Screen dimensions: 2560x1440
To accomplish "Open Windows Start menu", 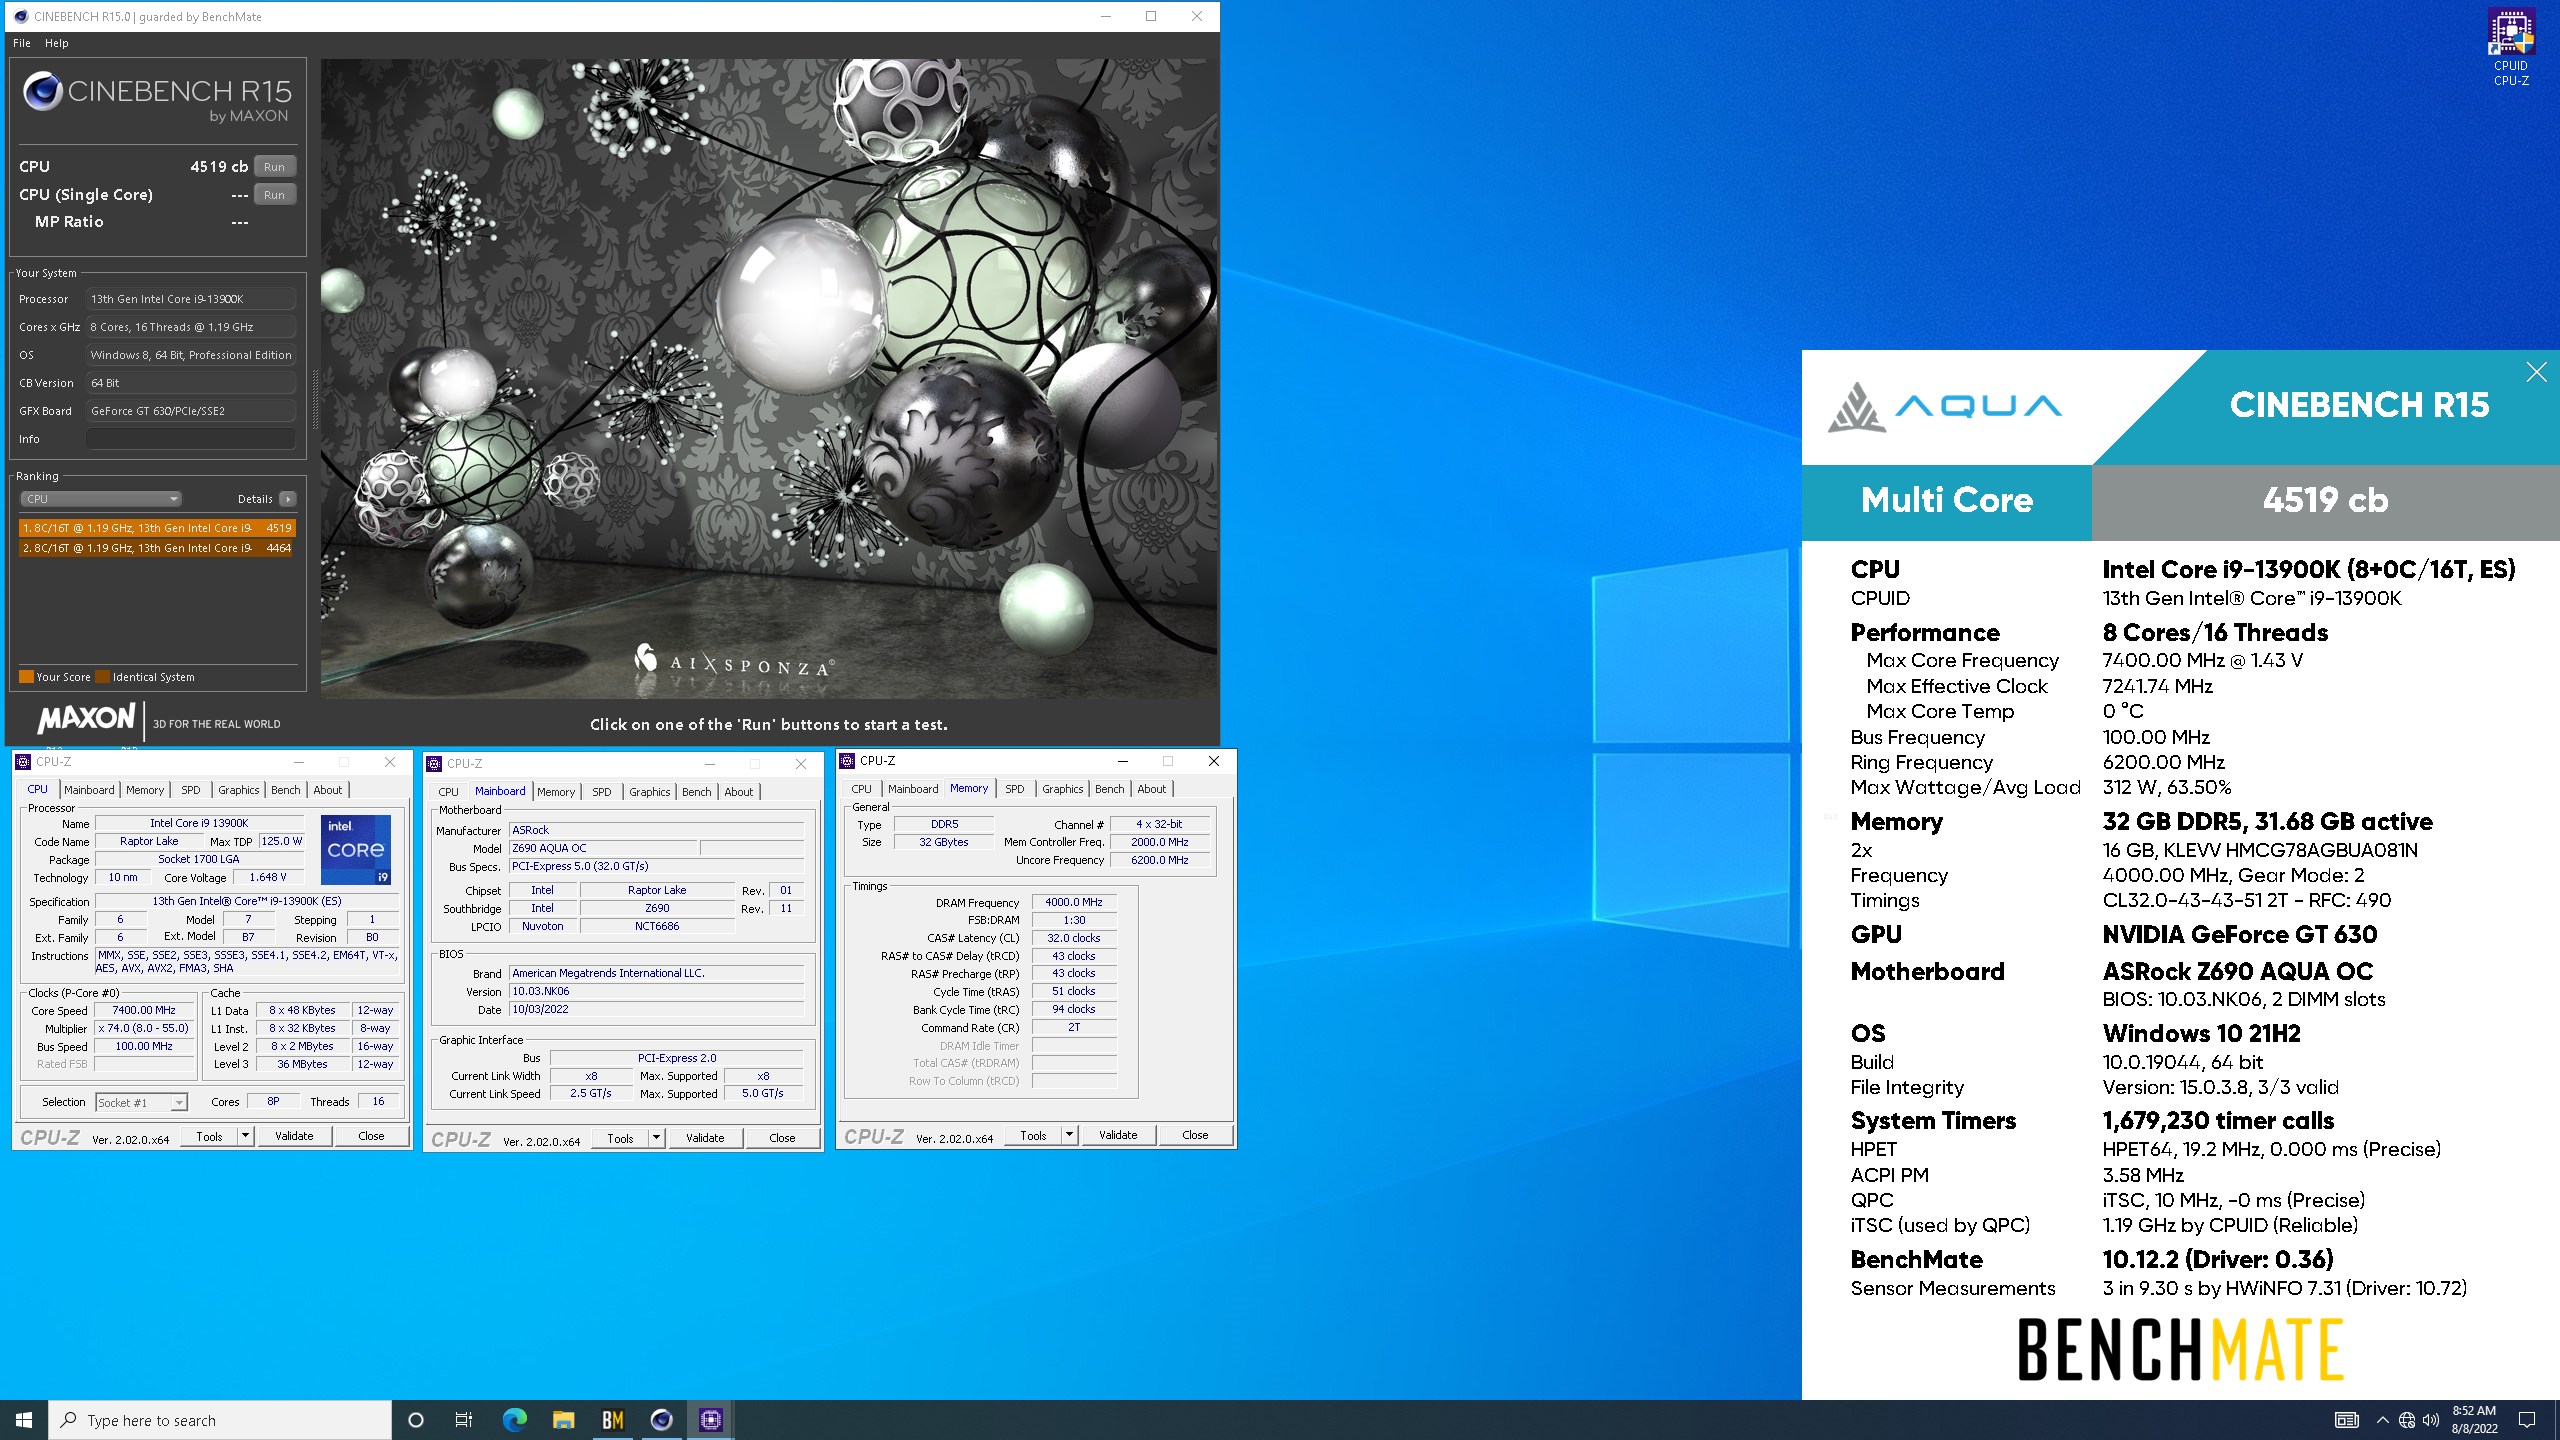I will pyautogui.click(x=24, y=1420).
